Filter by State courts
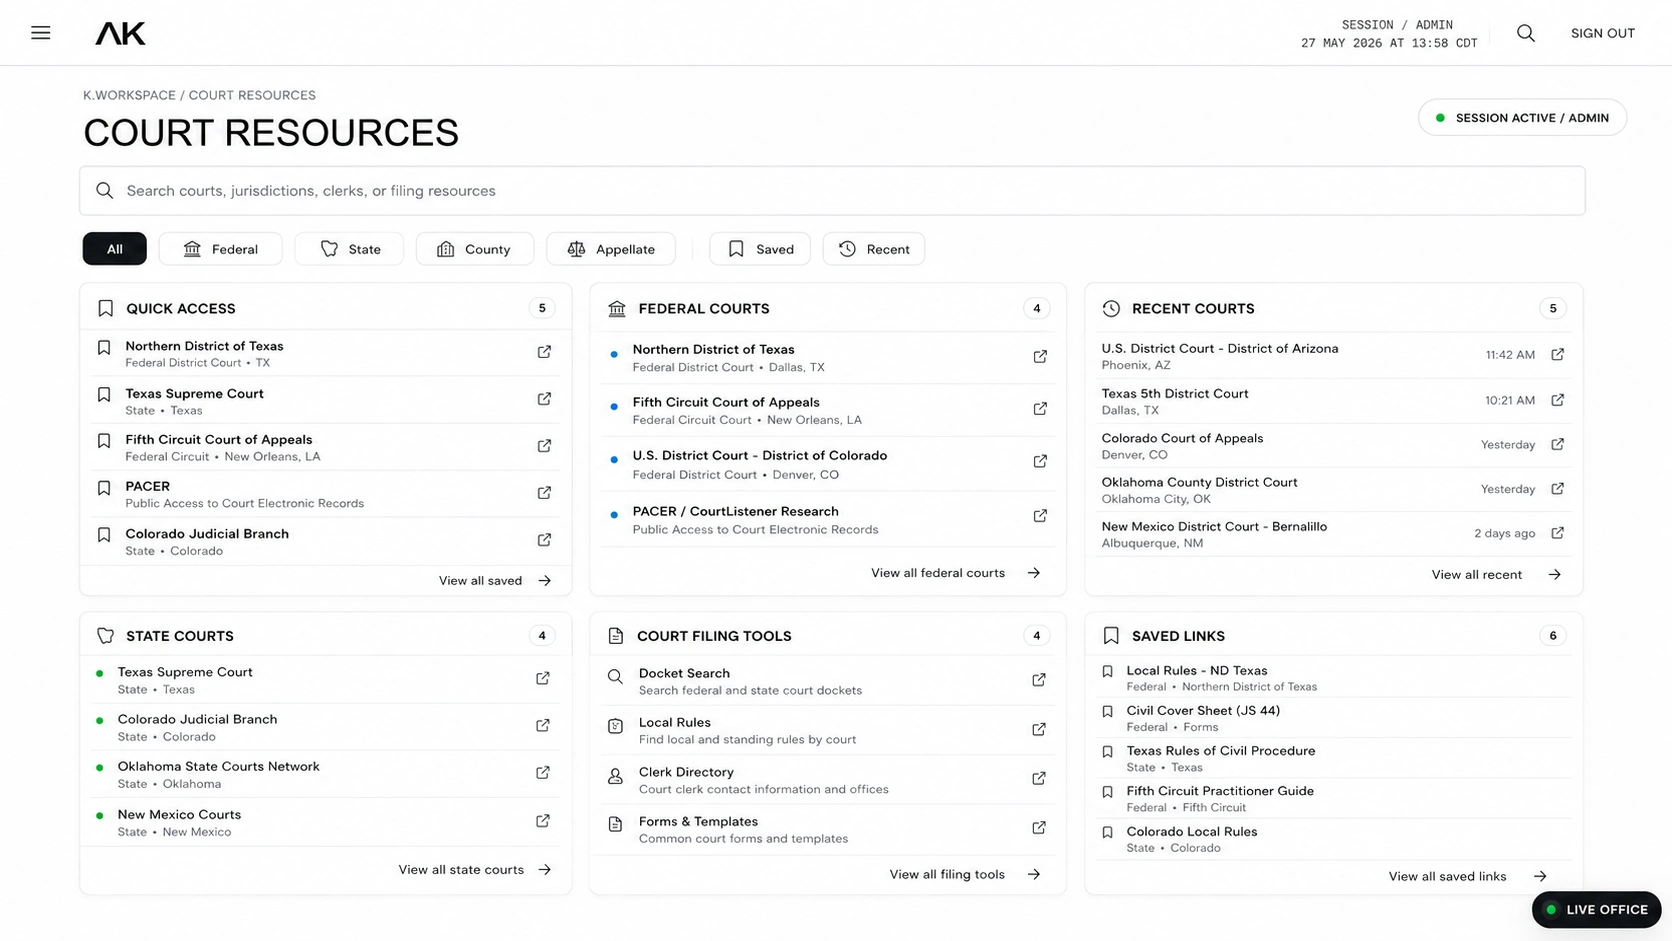Screen dimensions: 1672x941 [349, 249]
